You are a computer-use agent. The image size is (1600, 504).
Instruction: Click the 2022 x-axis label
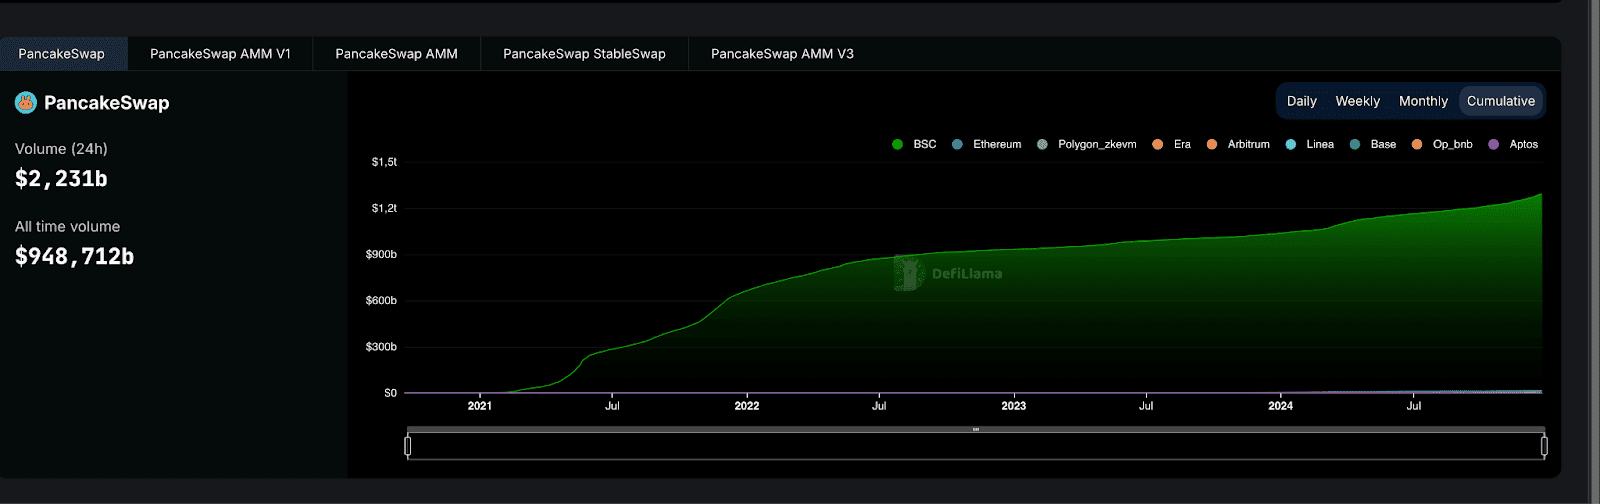point(747,406)
